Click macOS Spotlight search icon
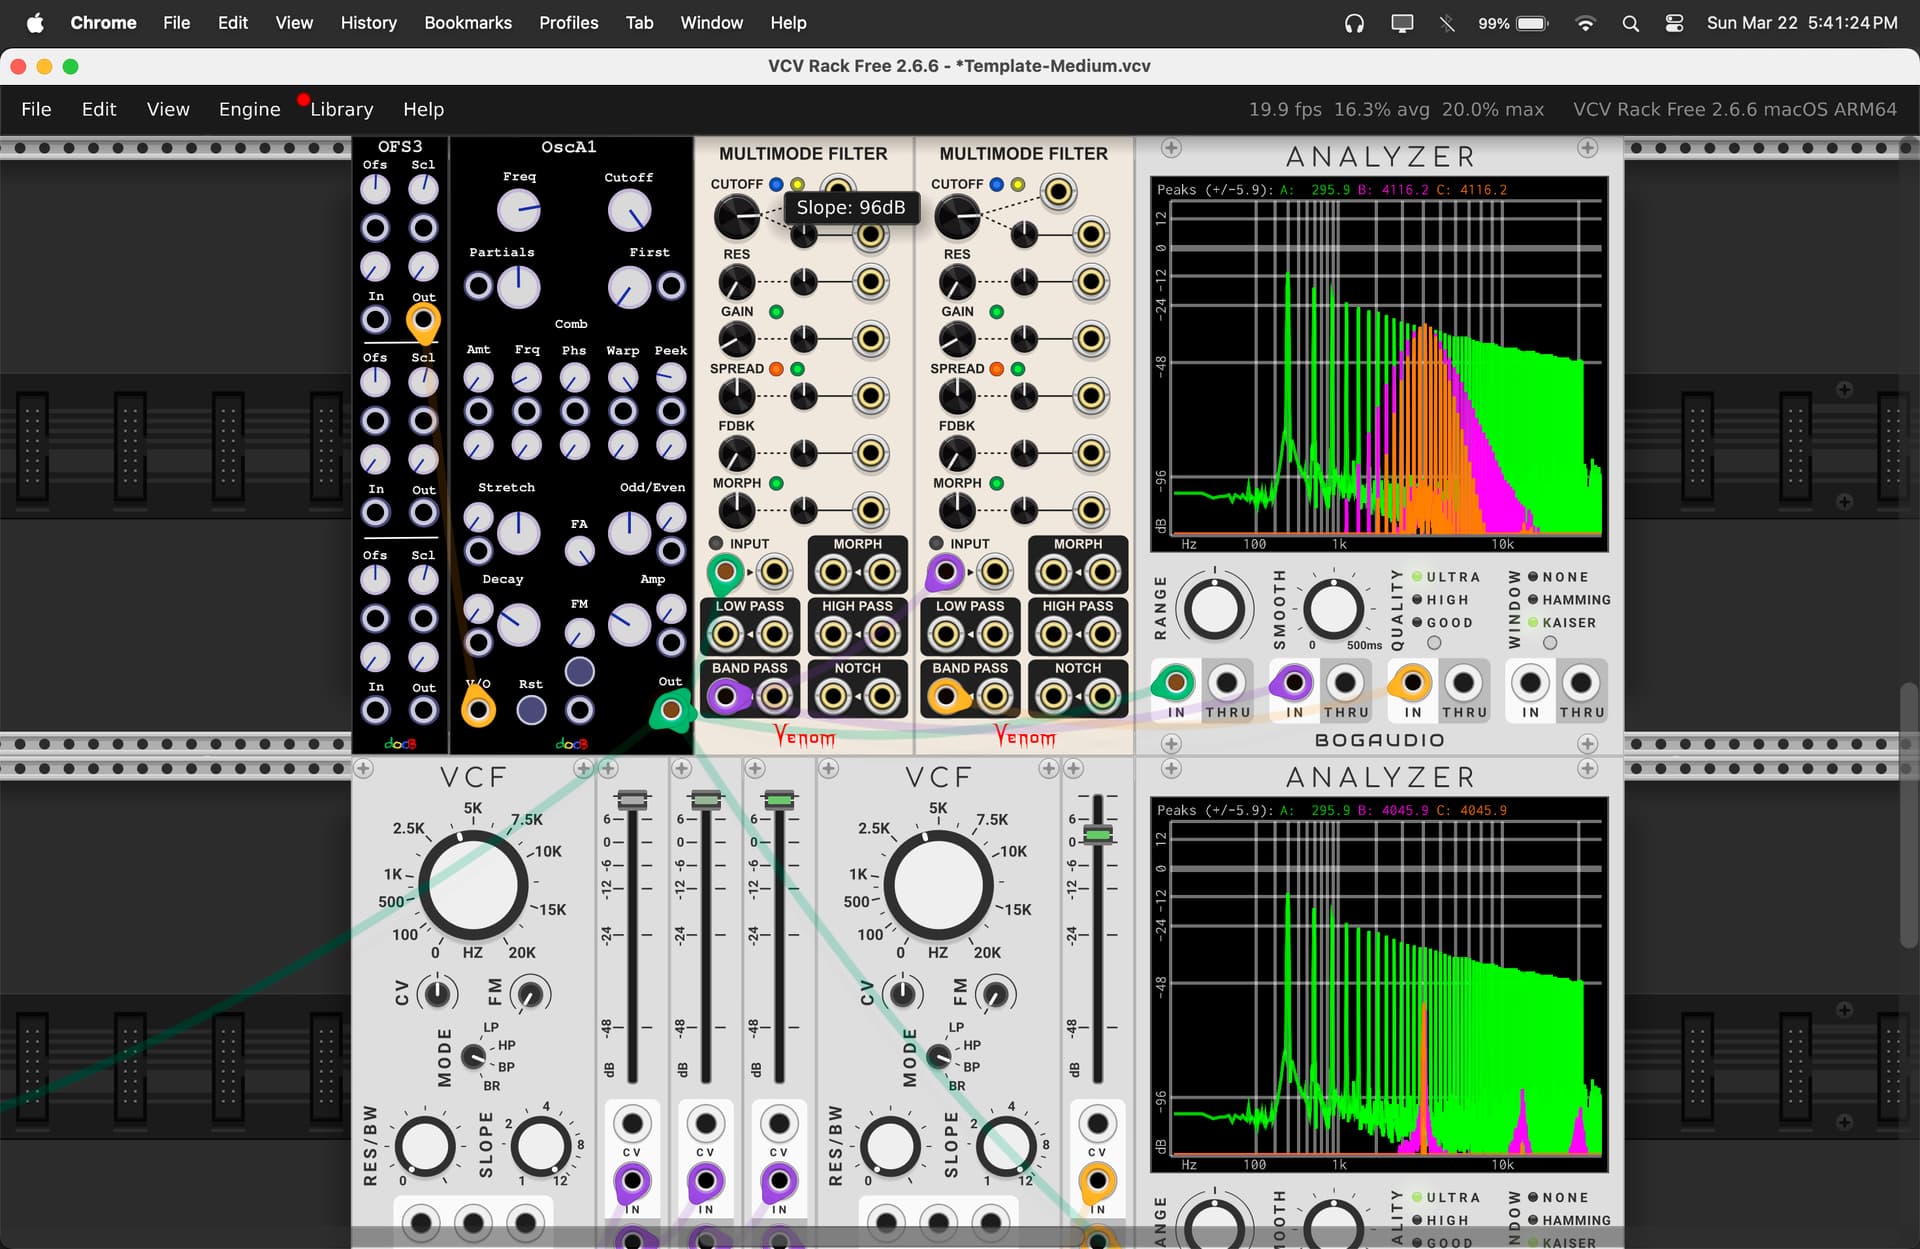The height and width of the screenshot is (1249, 1920). pos(1630,23)
